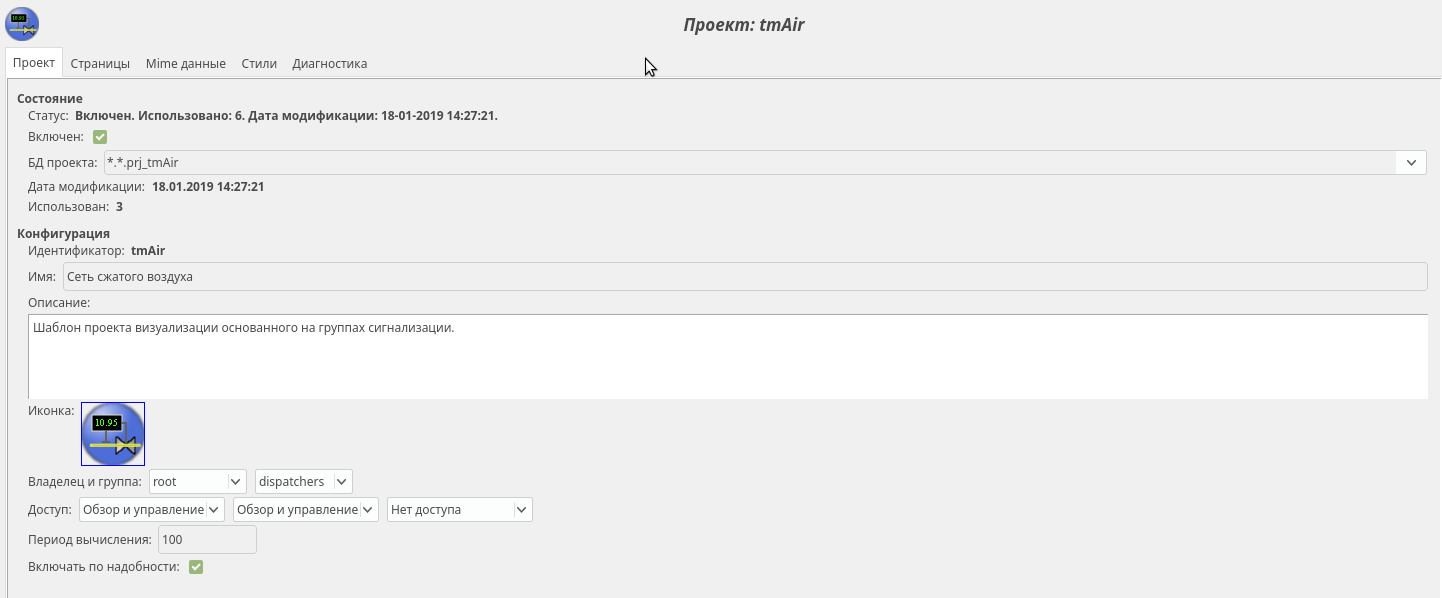Toggle 'Включать по надобности' checkbox
Screen dimensions: 1442x598
point(196,567)
